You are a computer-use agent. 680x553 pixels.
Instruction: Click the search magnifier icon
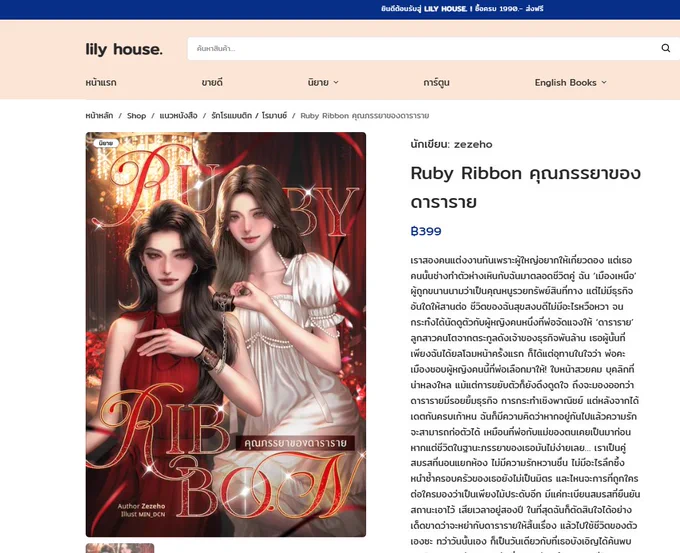click(x=665, y=48)
